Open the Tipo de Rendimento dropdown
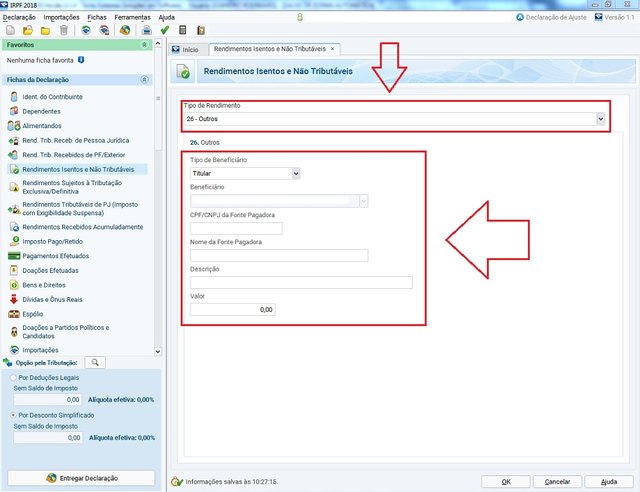Viewport: 640px width, 492px height. 600,119
